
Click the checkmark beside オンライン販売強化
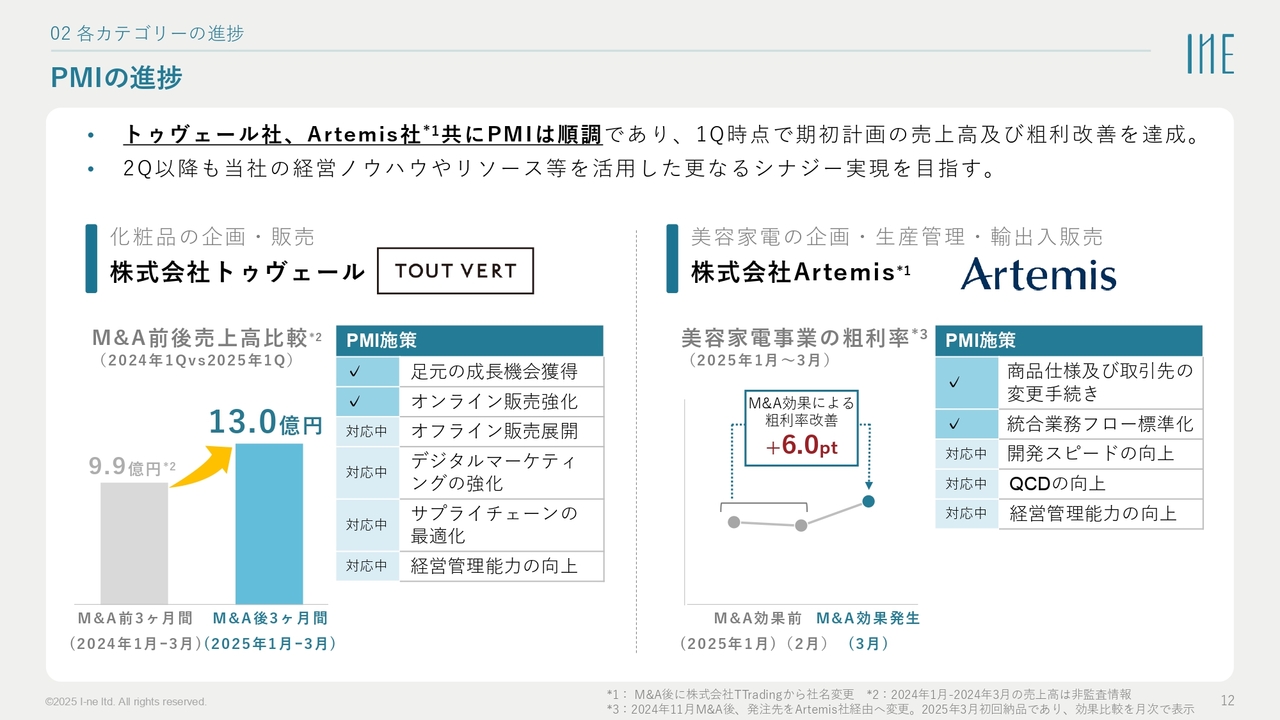pyautogui.click(x=355, y=402)
